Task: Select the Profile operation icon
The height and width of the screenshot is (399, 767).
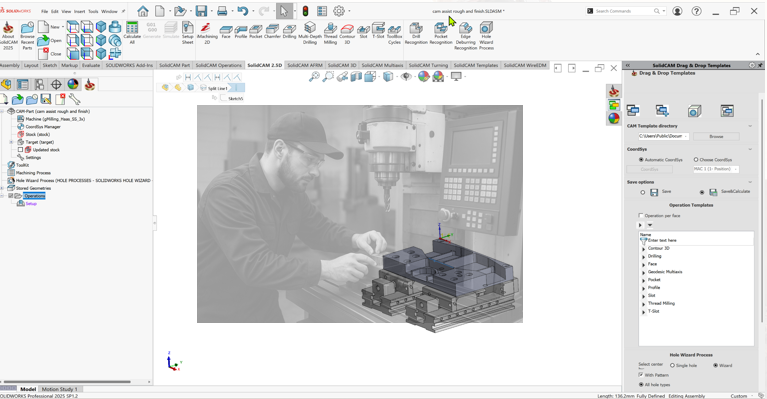Action: pos(241,32)
